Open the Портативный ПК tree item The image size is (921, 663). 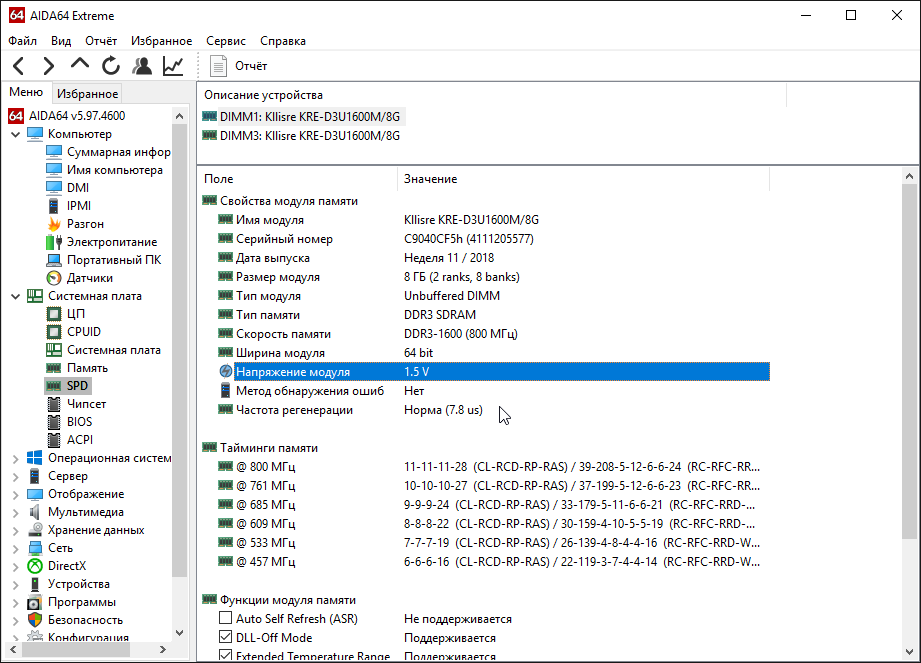[x=113, y=260]
